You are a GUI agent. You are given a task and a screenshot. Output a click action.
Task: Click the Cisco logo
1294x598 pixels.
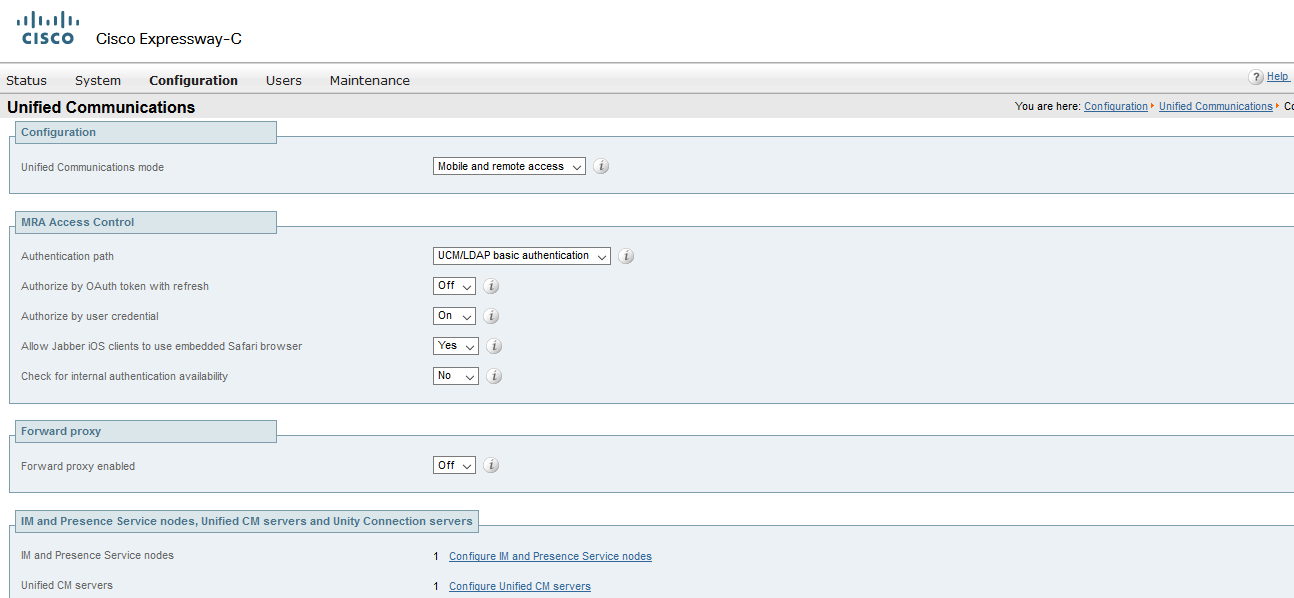pyautogui.click(x=48, y=28)
